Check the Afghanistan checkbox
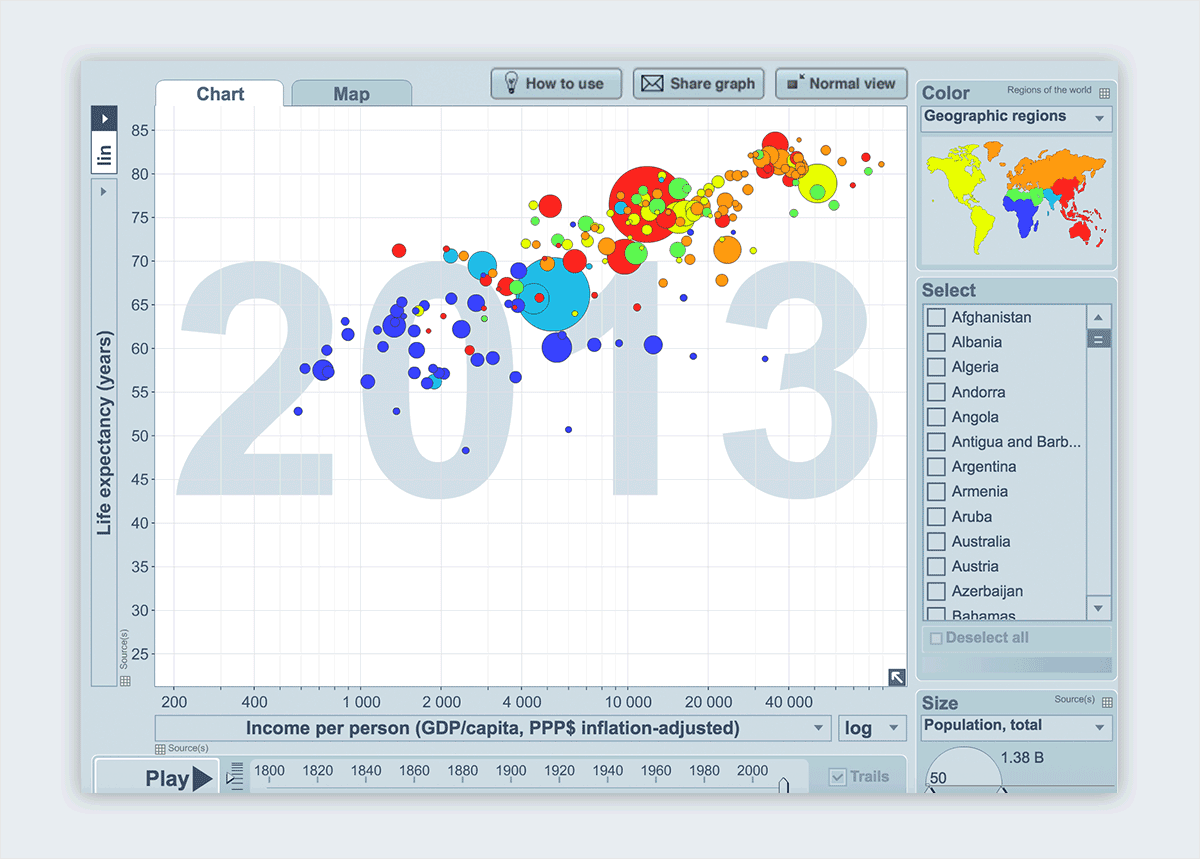Screen dimensions: 1200x859 point(936,316)
